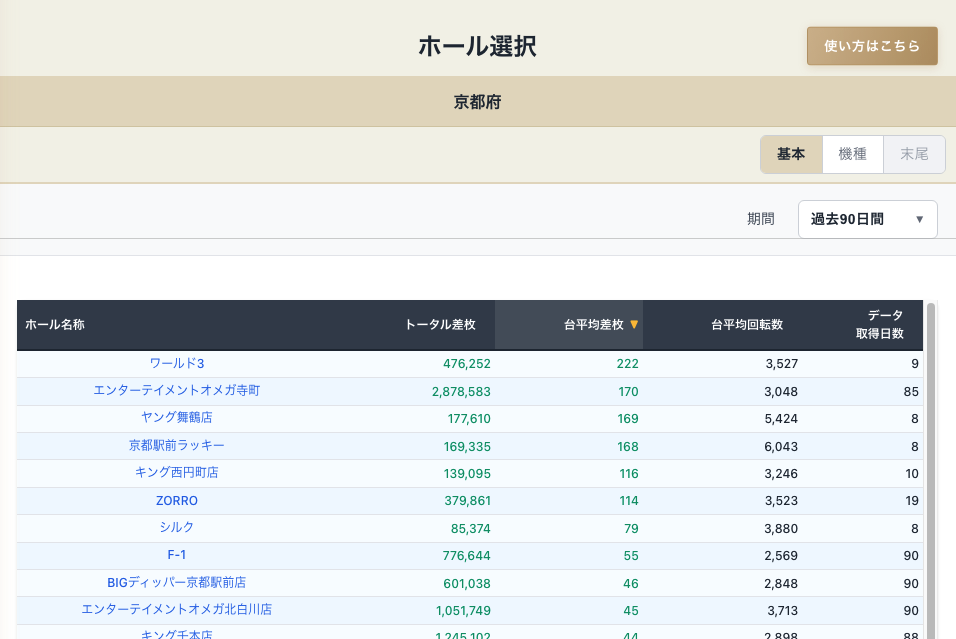Screen dimensions: 956x639
Task: Open the ZORRO hall link
Action: (x=177, y=500)
